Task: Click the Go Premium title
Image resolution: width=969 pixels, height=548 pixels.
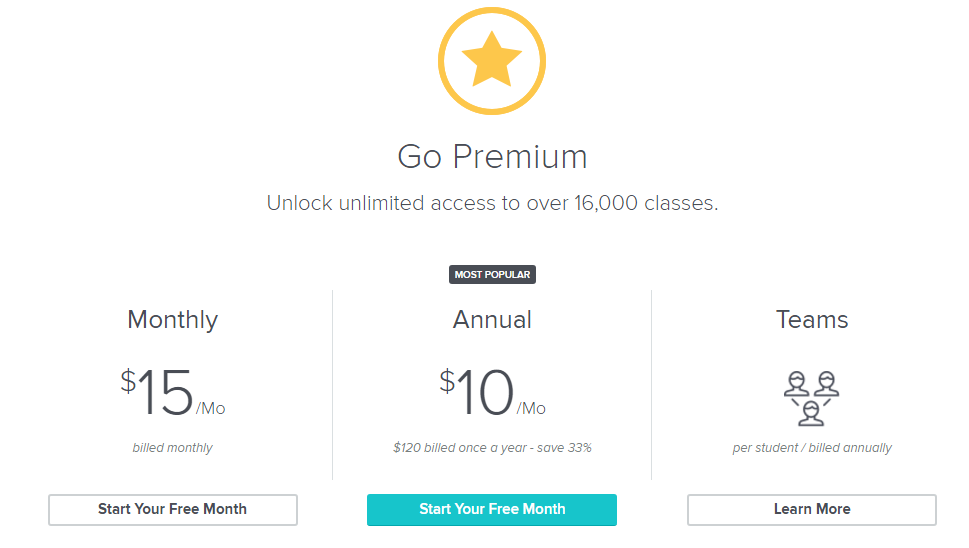Action: click(492, 156)
